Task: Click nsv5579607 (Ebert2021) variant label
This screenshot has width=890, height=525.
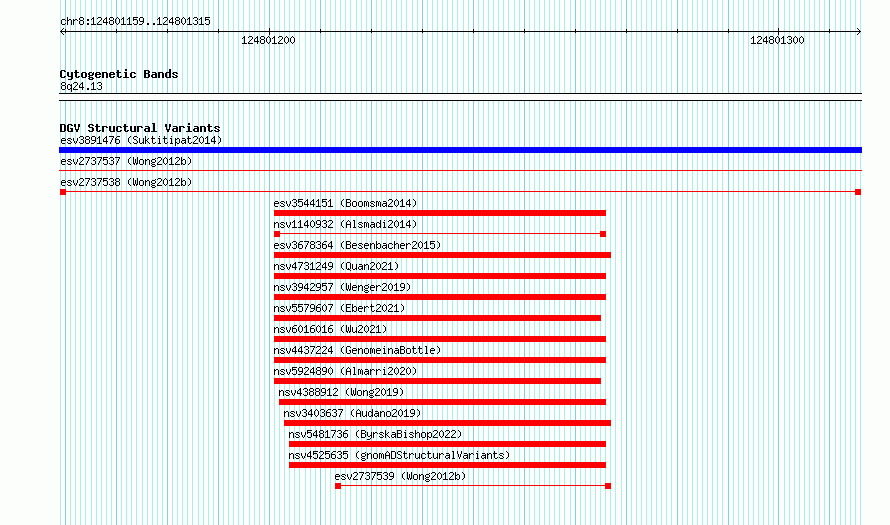Action: point(339,308)
